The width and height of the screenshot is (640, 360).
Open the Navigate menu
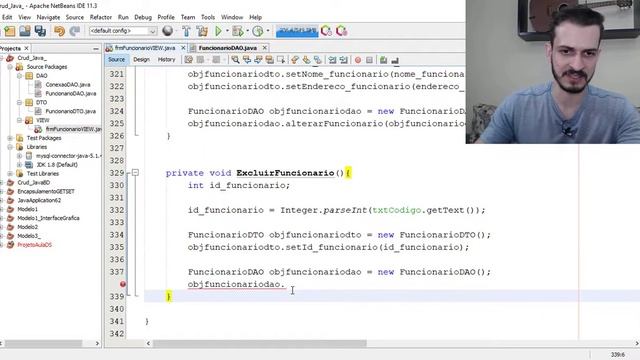[x=48, y=17]
